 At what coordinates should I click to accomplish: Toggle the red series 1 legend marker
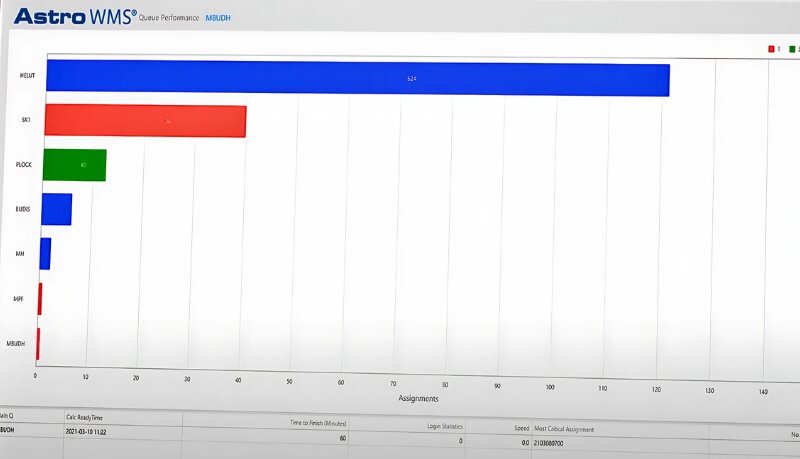pyautogui.click(x=771, y=48)
